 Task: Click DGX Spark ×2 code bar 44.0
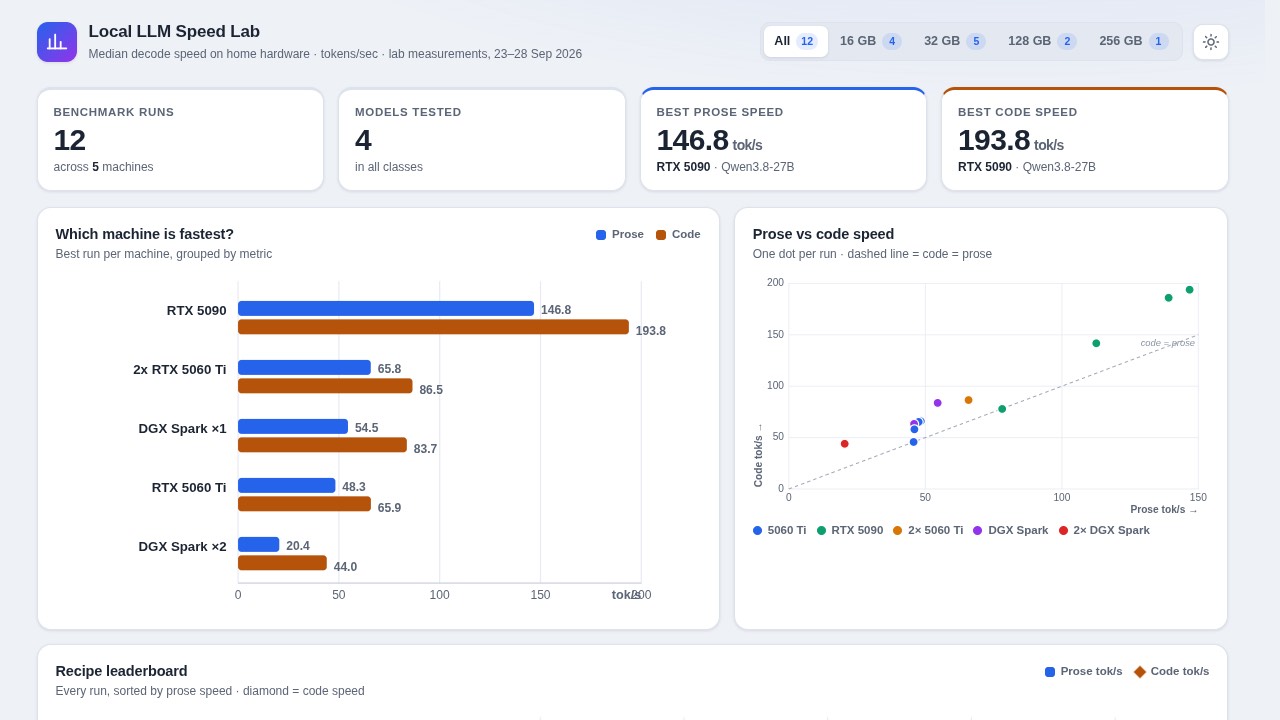(x=282, y=563)
